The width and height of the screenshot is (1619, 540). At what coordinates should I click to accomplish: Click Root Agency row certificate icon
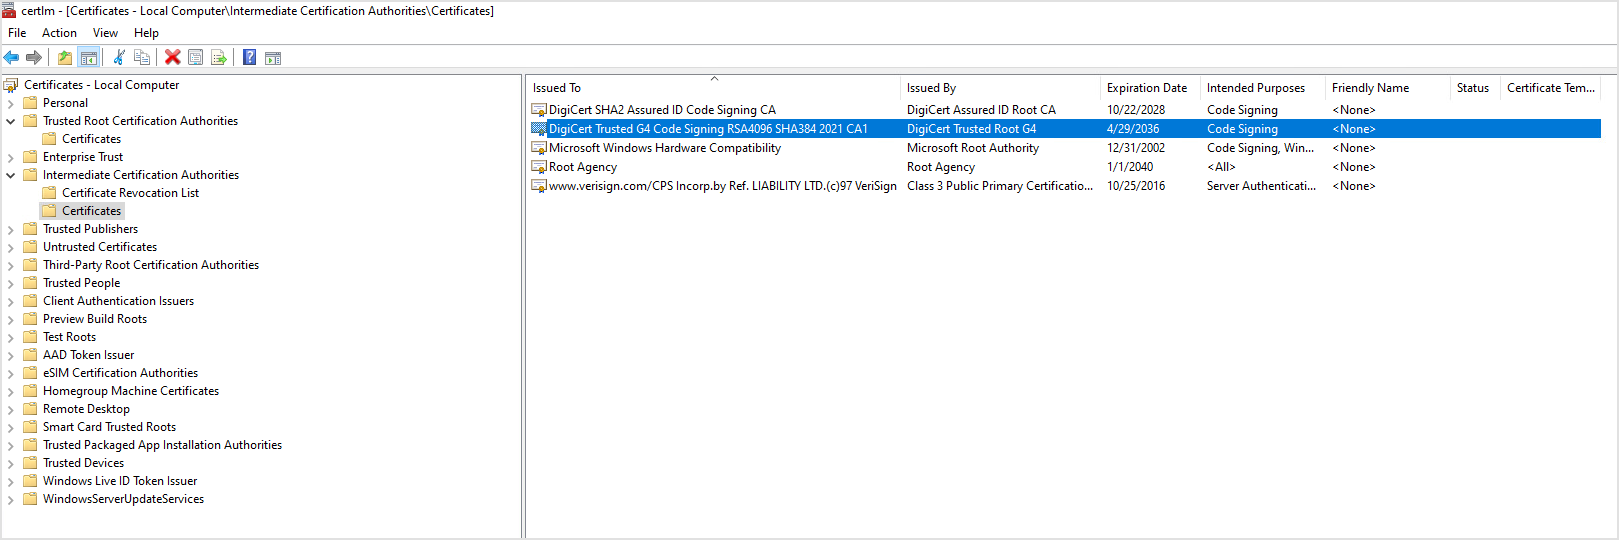pyautogui.click(x=539, y=167)
